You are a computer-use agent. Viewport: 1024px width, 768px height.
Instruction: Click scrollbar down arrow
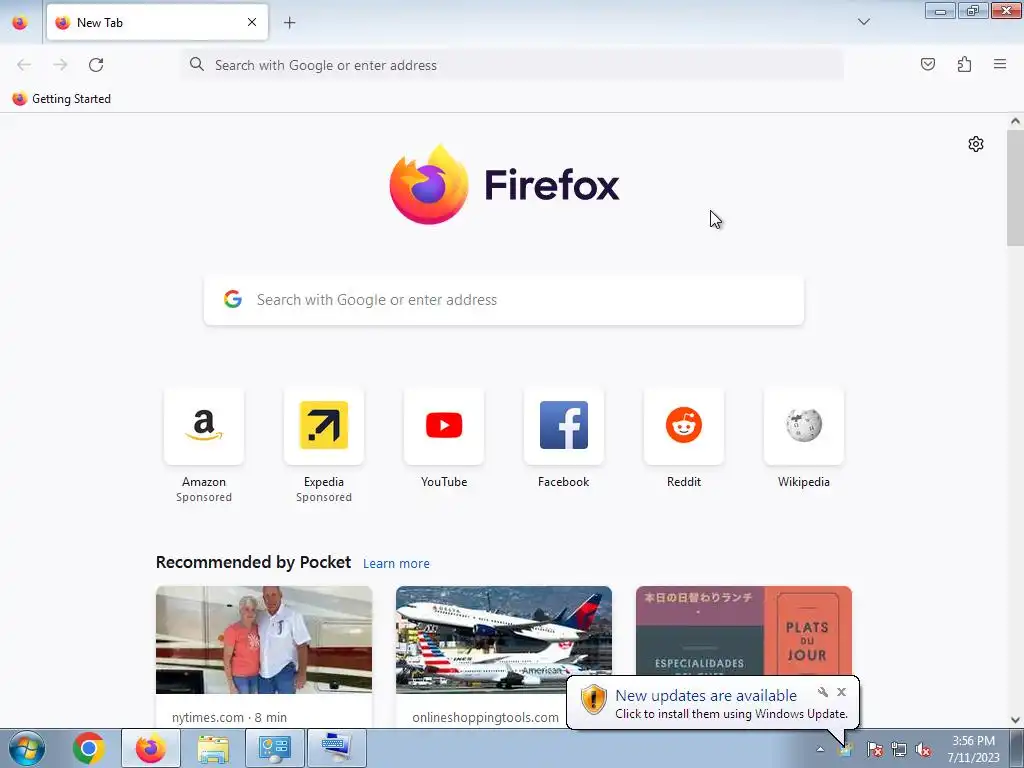coord(1015,720)
